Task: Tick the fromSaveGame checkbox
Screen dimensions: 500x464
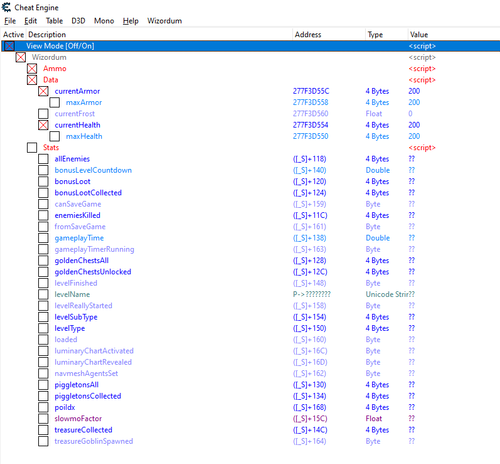Action: click(43, 227)
